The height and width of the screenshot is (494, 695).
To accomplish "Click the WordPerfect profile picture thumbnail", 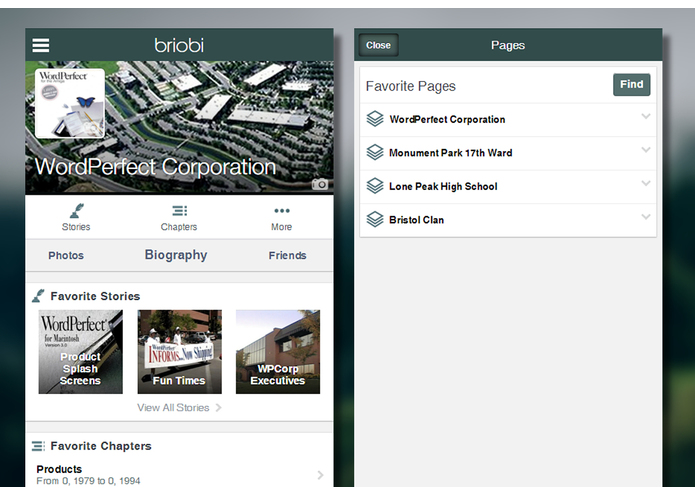I will [70, 103].
